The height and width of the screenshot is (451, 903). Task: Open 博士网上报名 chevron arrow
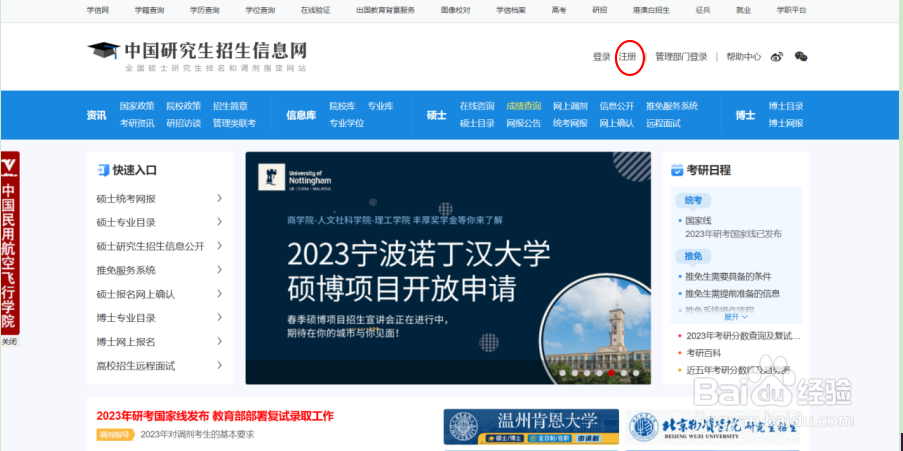(x=219, y=341)
